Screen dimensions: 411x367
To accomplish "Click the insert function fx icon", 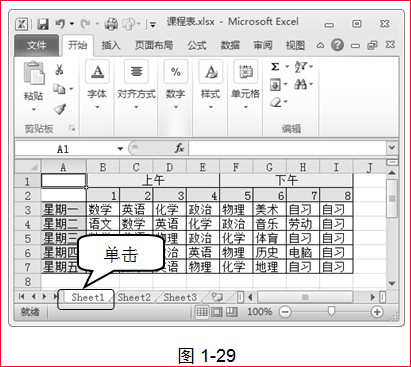I will pos(179,148).
